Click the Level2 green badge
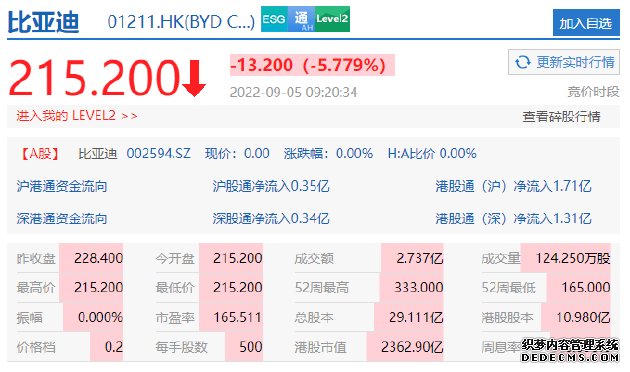Image resolution: width=630 pixels, height=372 pixels. 332,19
